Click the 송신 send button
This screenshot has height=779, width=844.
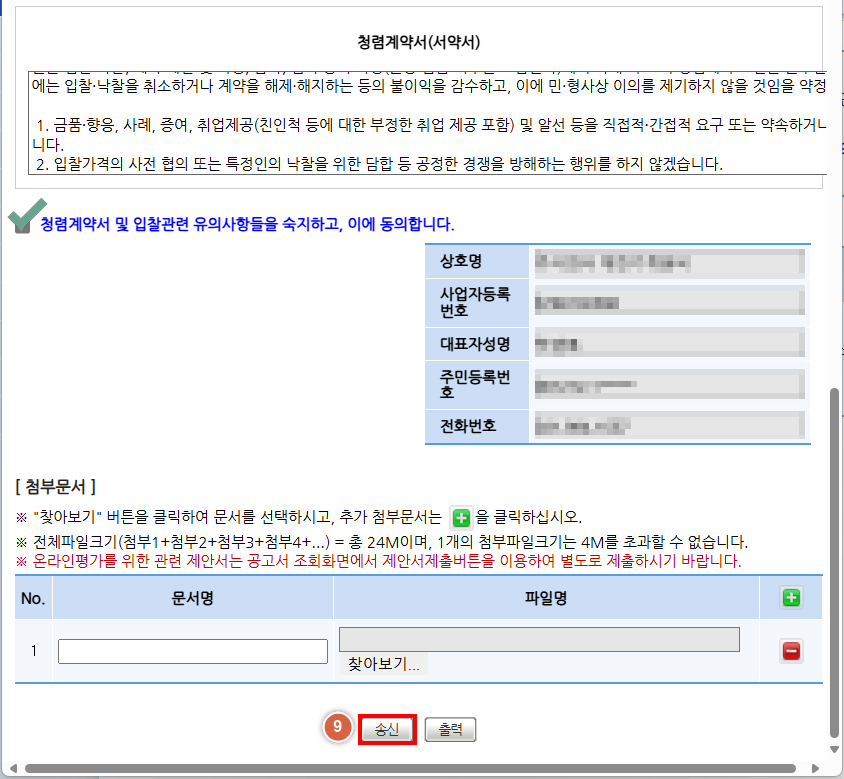pyautogui.click(x=388, y=729)
